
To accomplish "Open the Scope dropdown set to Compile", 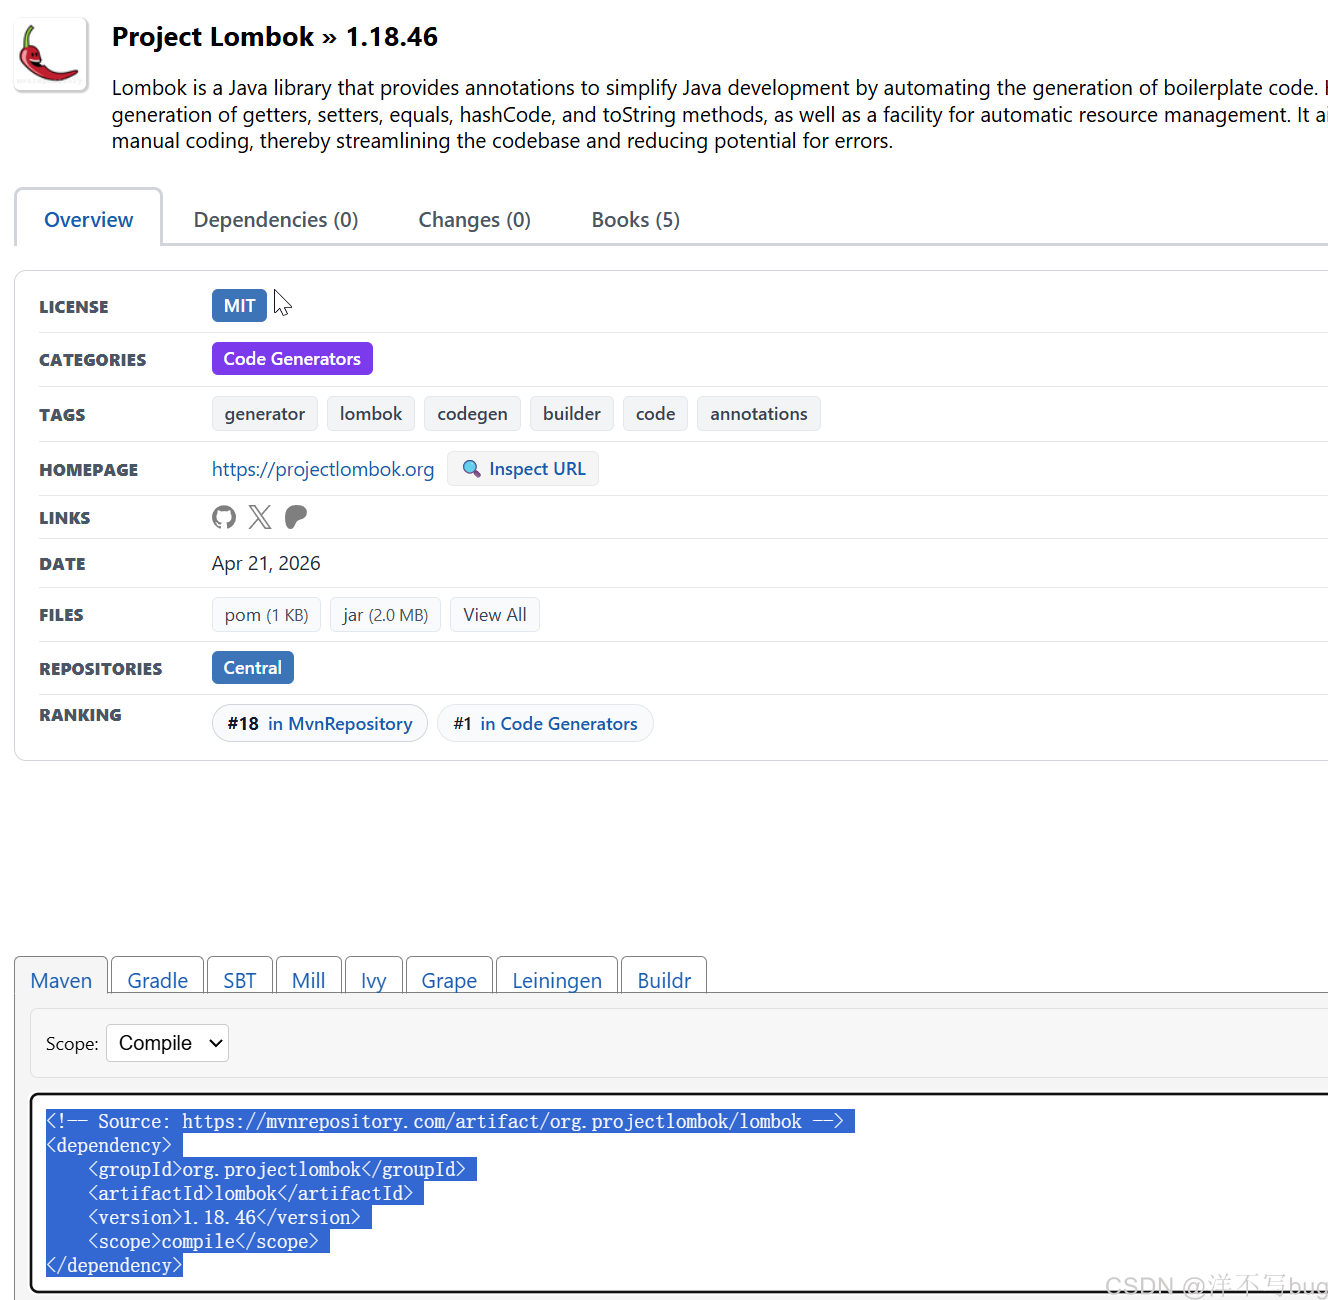I will 167,1043.
